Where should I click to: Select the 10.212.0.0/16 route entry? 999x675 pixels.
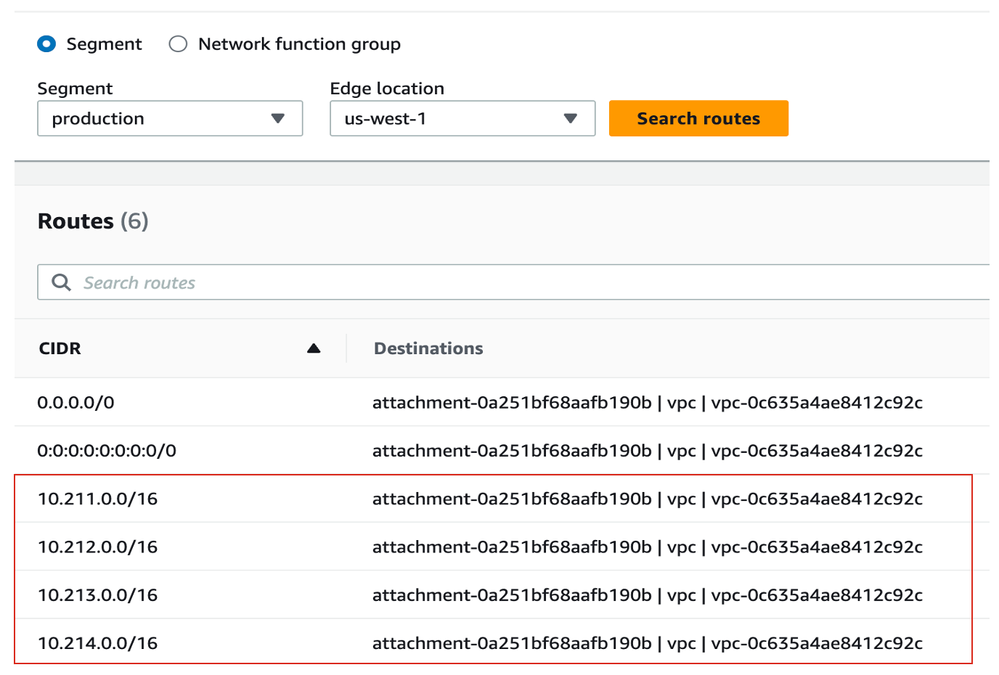[x=98, y=547]
